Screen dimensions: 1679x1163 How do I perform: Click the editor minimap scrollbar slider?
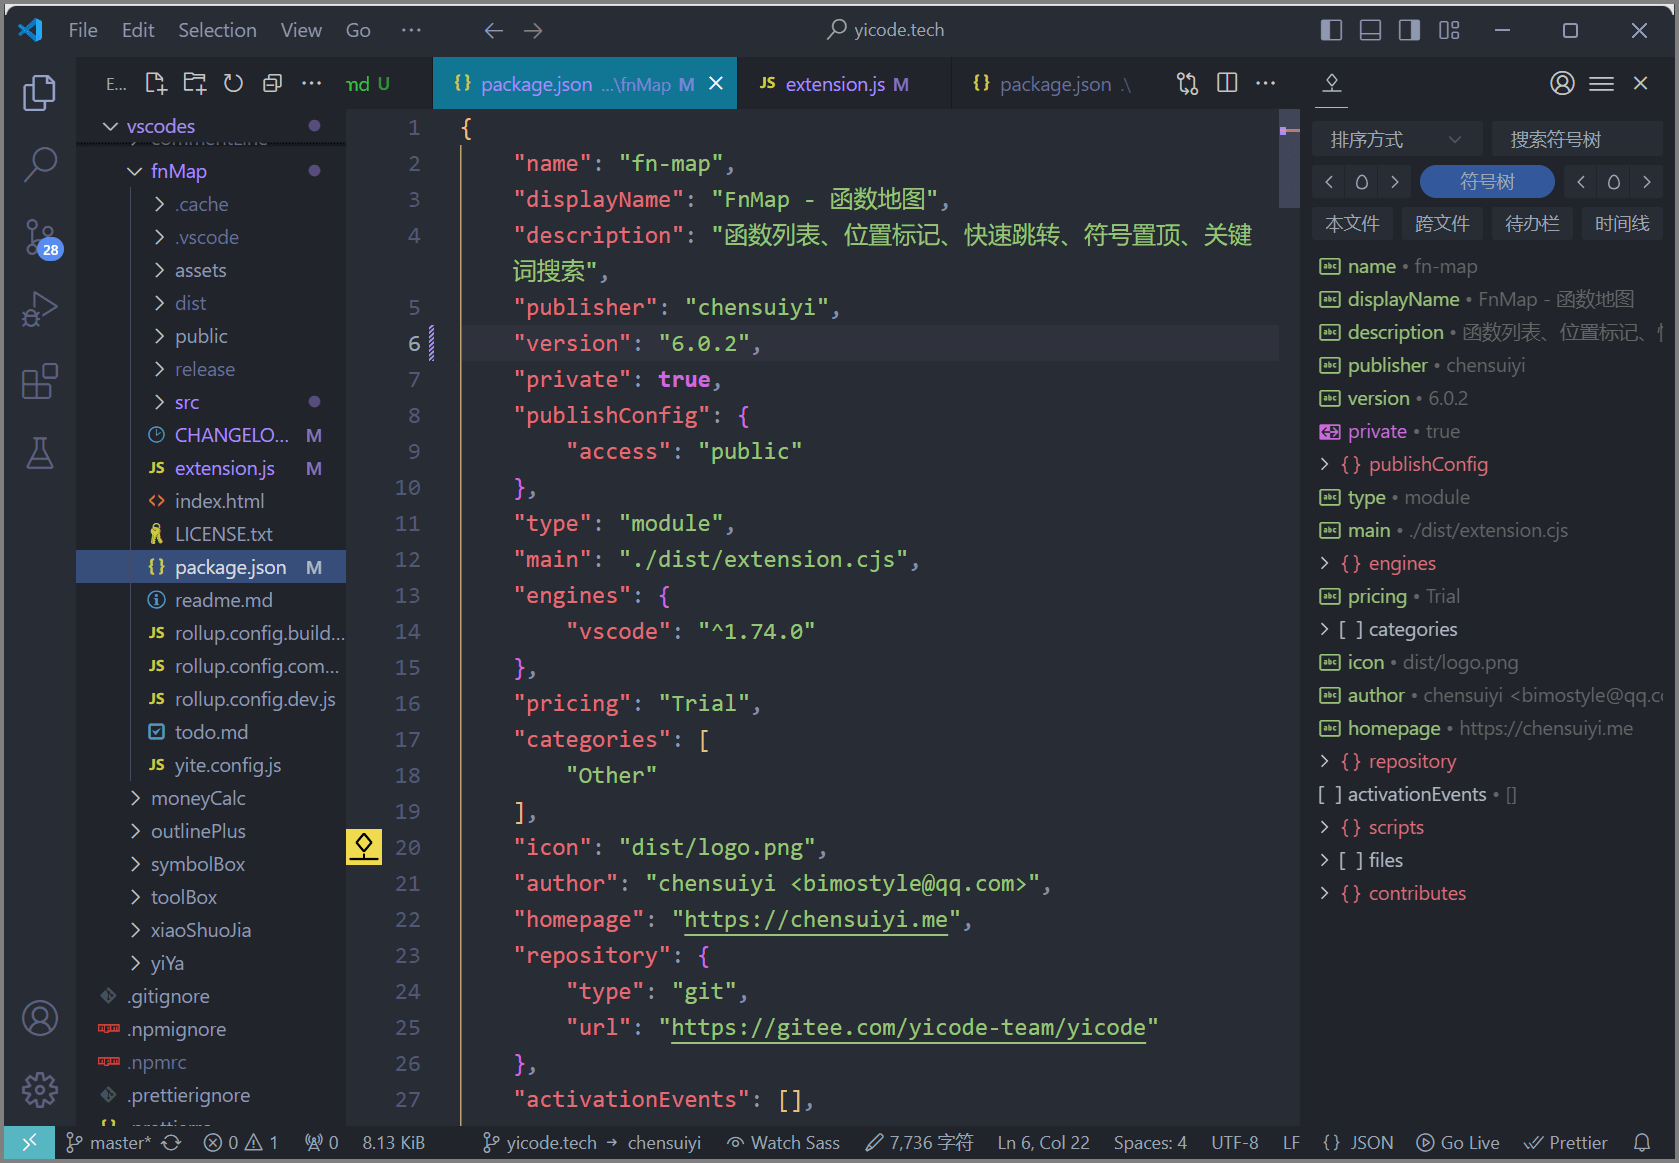click(1289, 159)
